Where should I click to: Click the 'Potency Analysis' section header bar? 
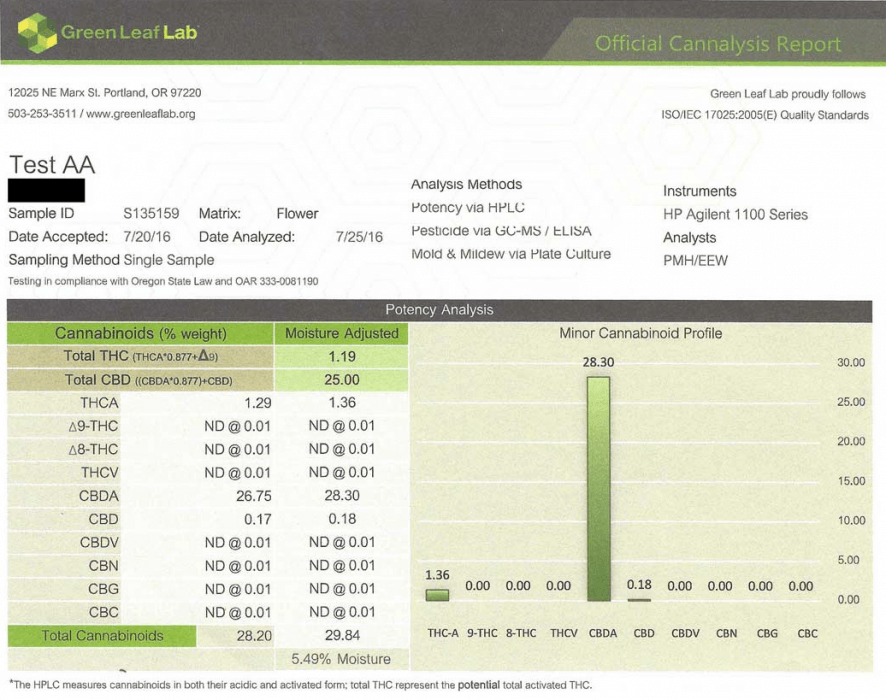coord(439,310)
